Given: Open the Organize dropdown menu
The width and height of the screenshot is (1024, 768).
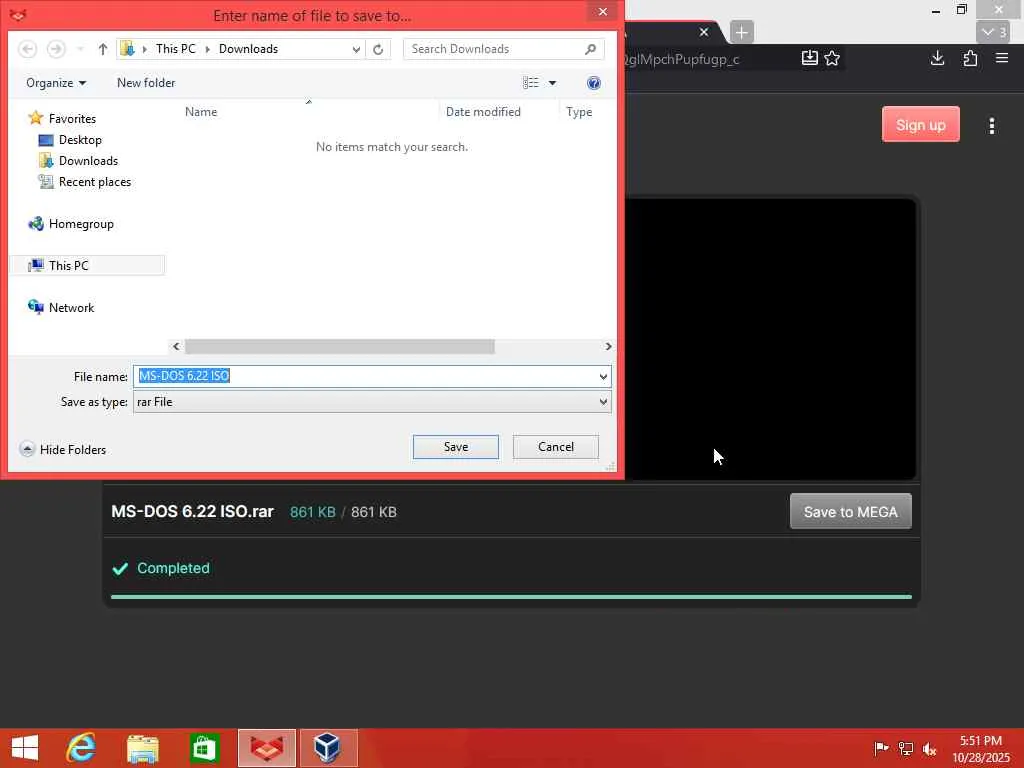Looking at the screenshot, I should [x=56, y=83].
